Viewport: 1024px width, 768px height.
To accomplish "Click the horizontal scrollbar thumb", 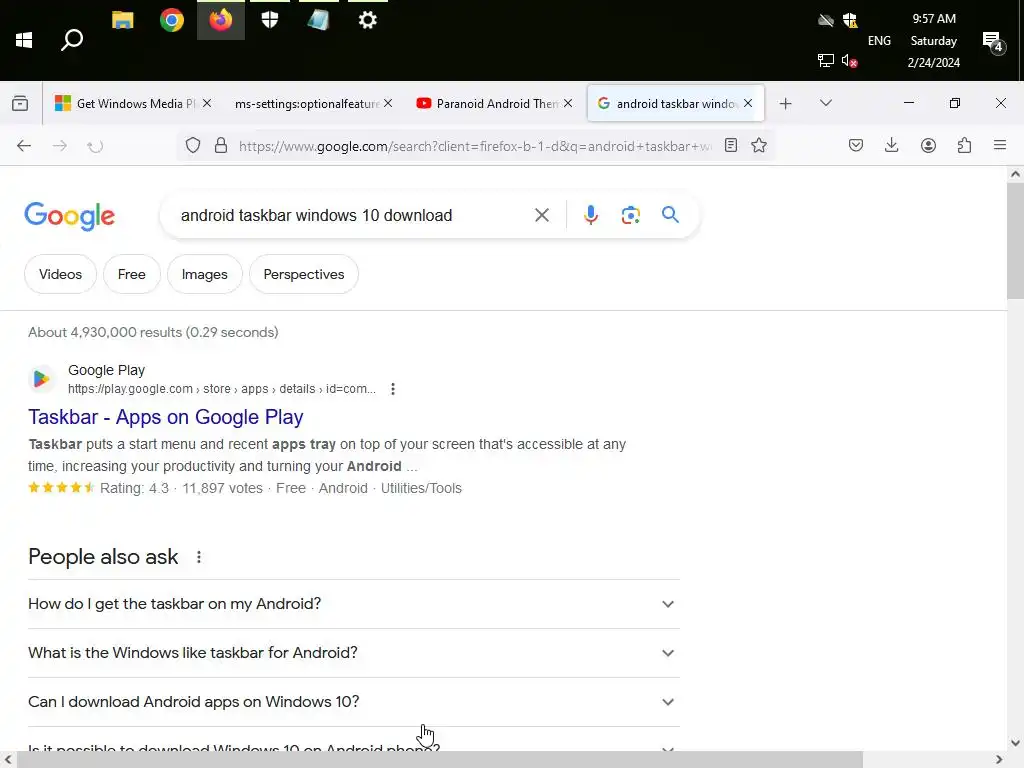I will click(x=439, y=760).
